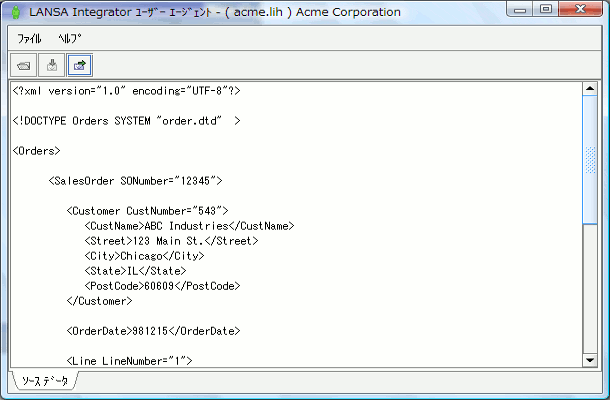Click the OrderDate 981215 line
This screenshot has width=610, height=400.
coord(153,331)
